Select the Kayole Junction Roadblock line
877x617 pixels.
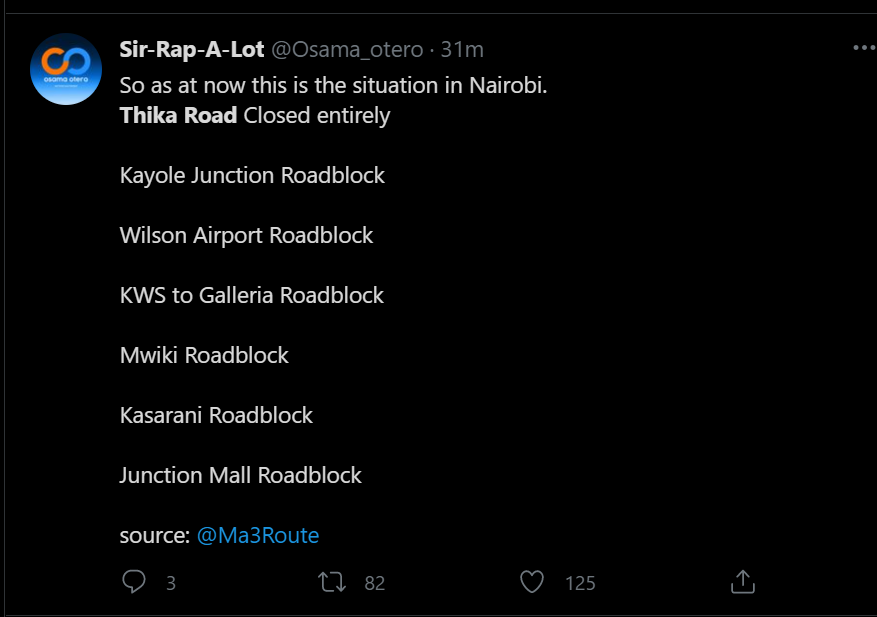(252, 176)
